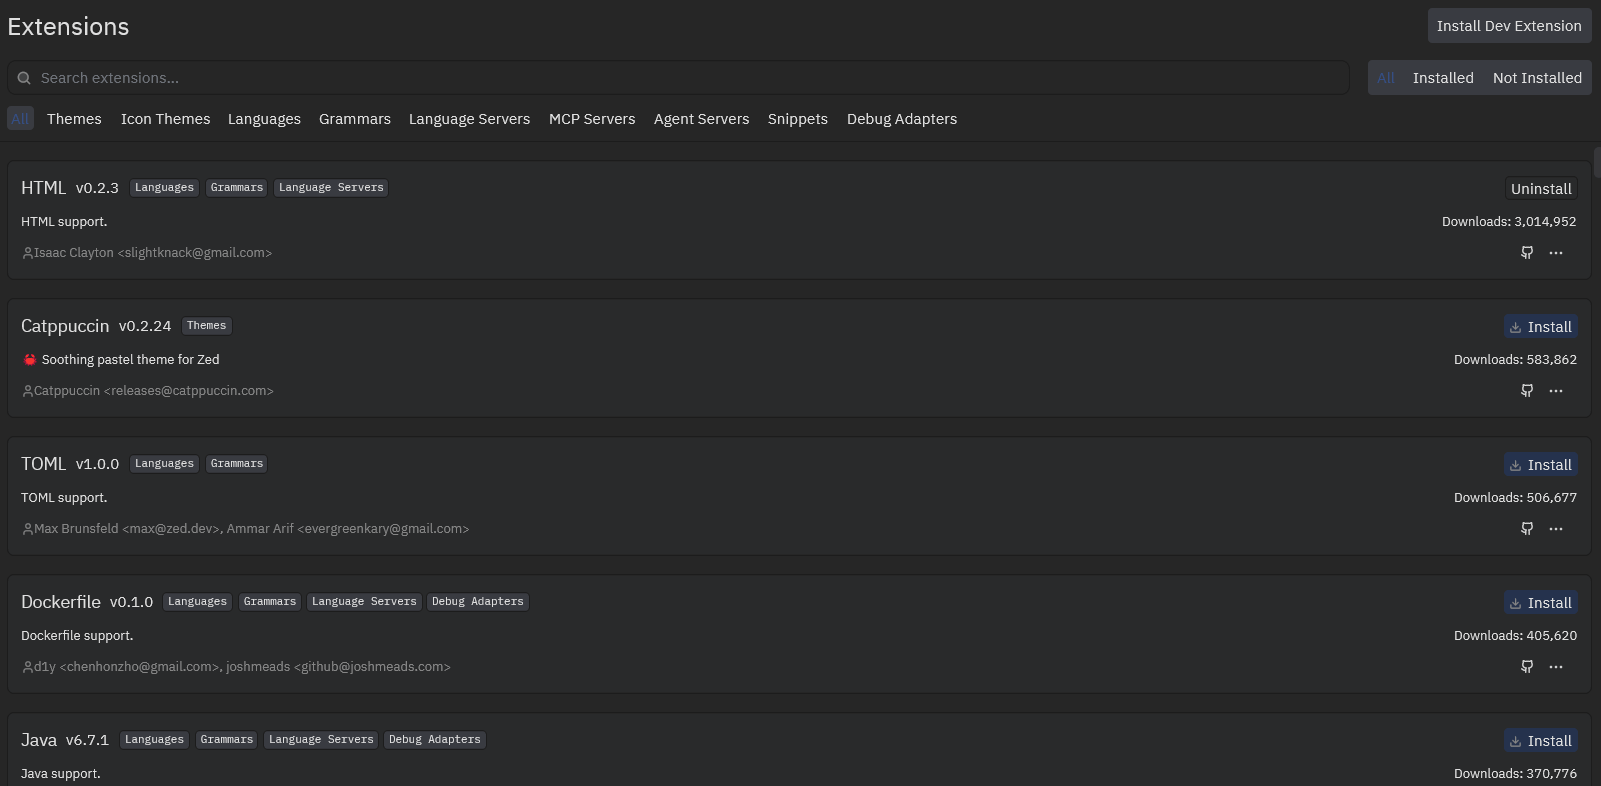
Task: Show the Dockerfile extension's three-dot more menu
Action: pos(1556,667)
